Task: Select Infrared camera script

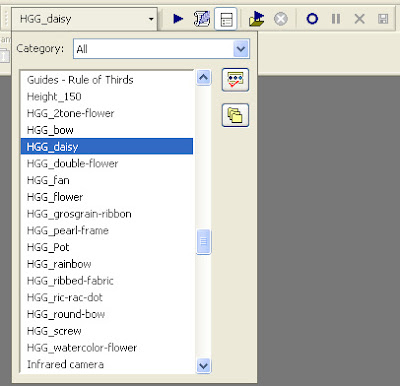Action: pyautogui.click(x=107, y=364)
